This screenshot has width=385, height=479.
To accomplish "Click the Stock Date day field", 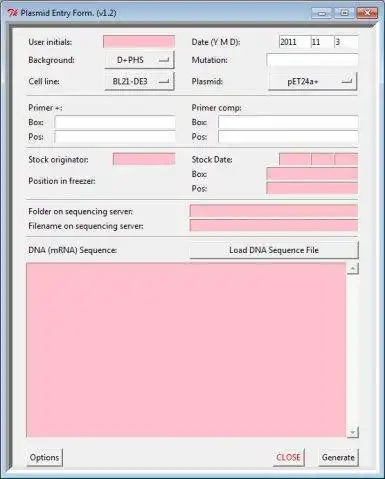I will (346, 159).
